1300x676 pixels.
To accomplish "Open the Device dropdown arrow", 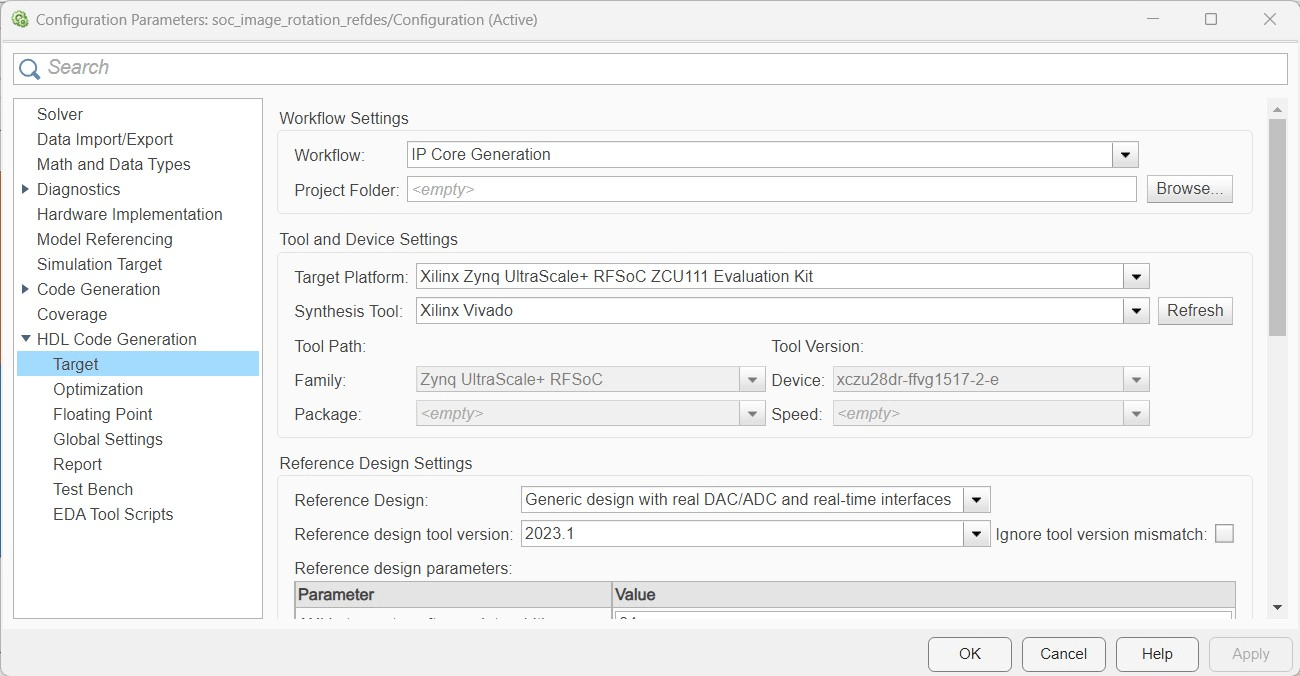I will pyautogui.click(x=1136, y=380).
